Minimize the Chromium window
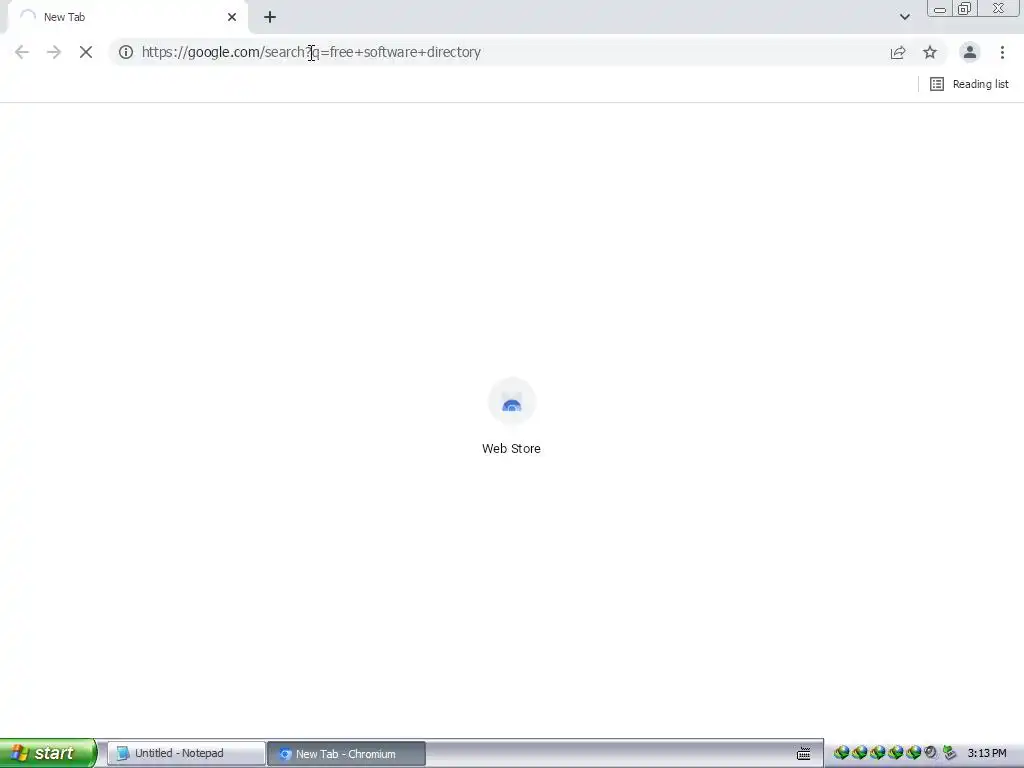The width and height of the screenshot is (1024, 768). click(x=939, y=8)
